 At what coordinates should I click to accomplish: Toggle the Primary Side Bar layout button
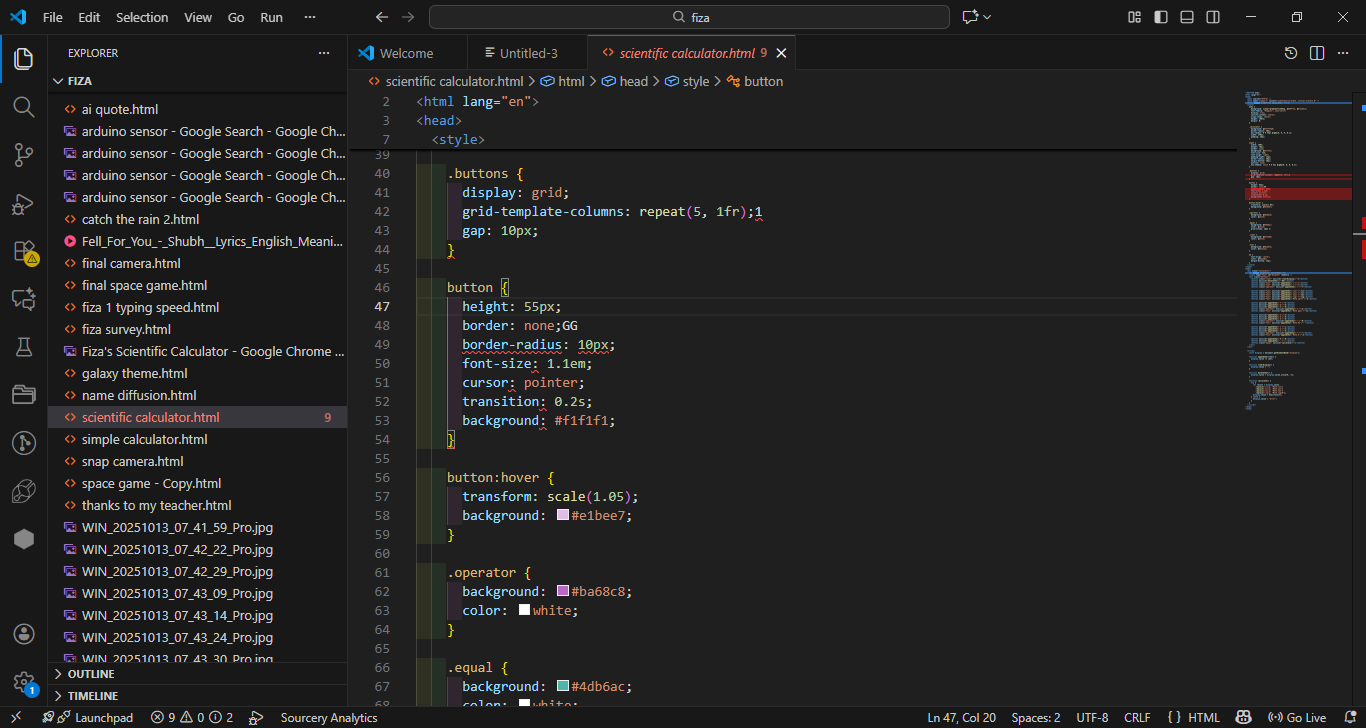1161,17
